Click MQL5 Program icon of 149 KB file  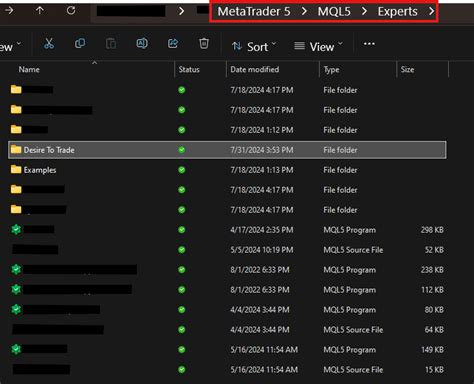16,349
